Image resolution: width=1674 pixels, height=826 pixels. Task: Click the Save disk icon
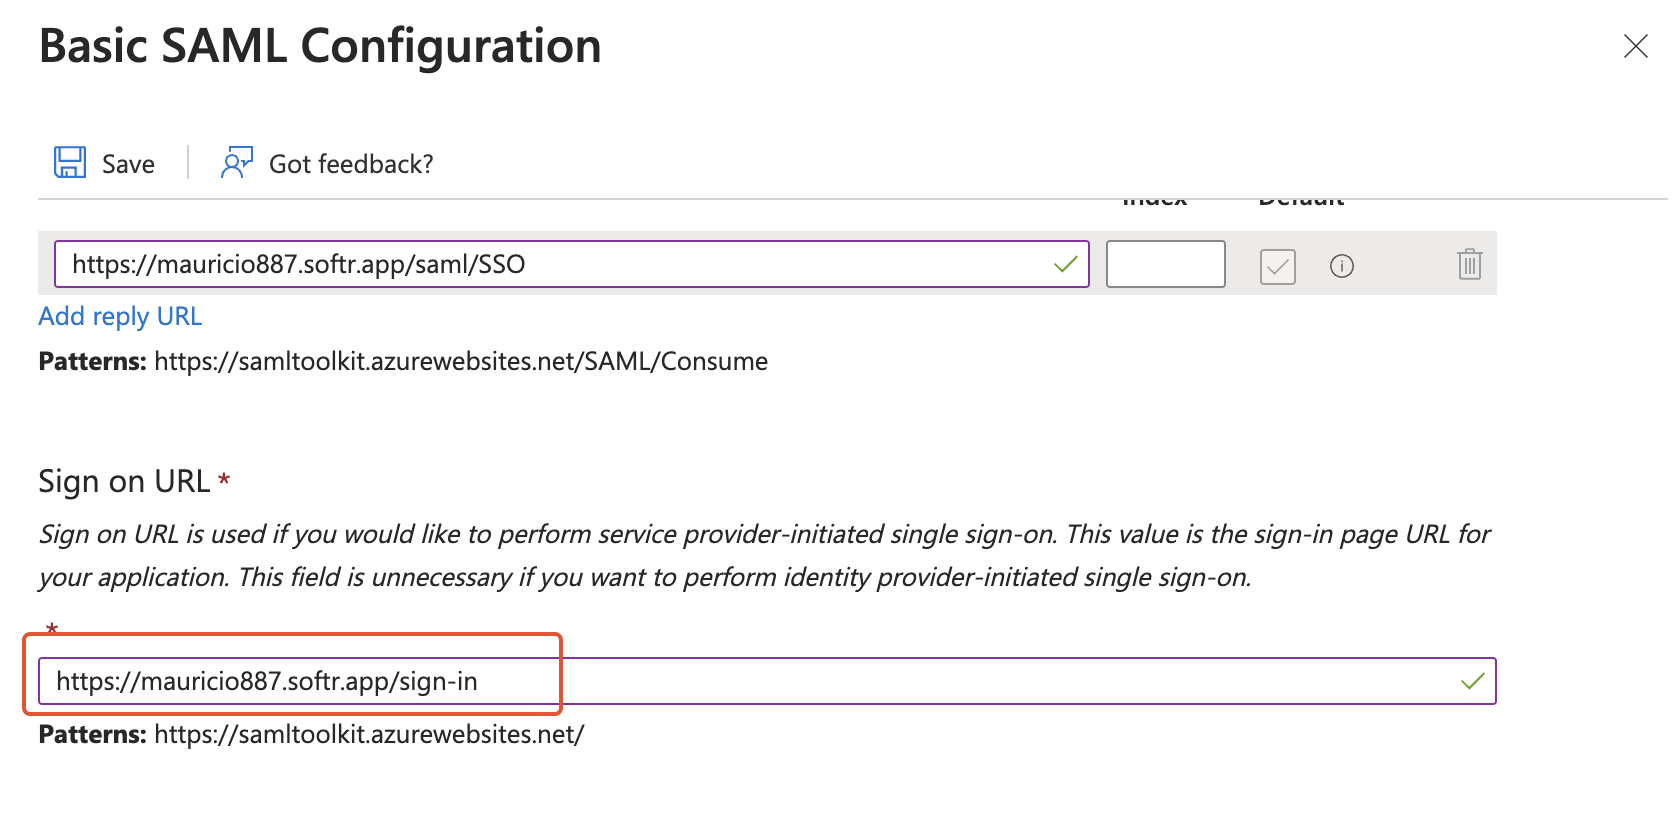(69, 161)
